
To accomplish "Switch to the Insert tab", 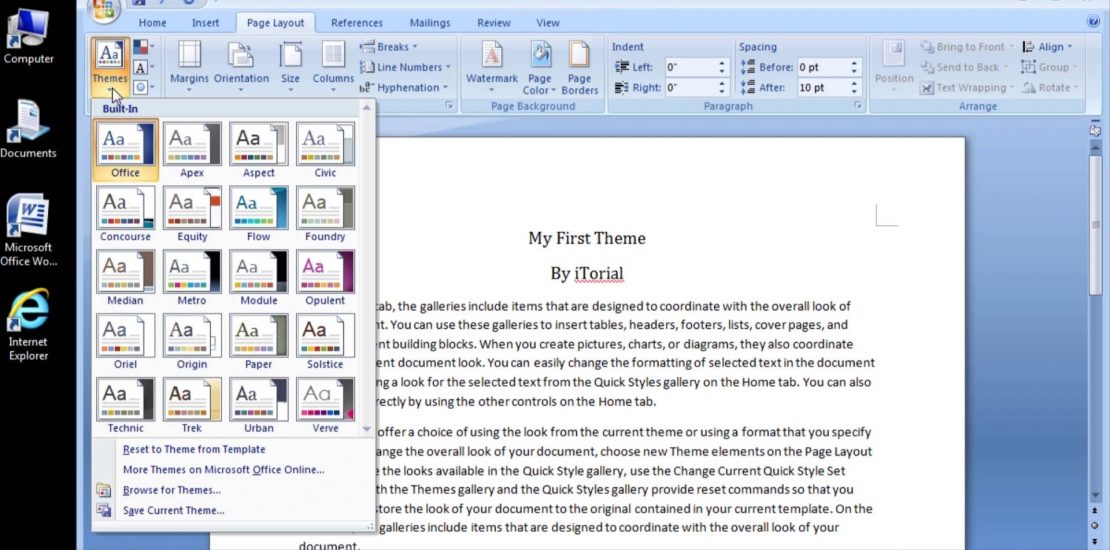I will pos(205,23).
